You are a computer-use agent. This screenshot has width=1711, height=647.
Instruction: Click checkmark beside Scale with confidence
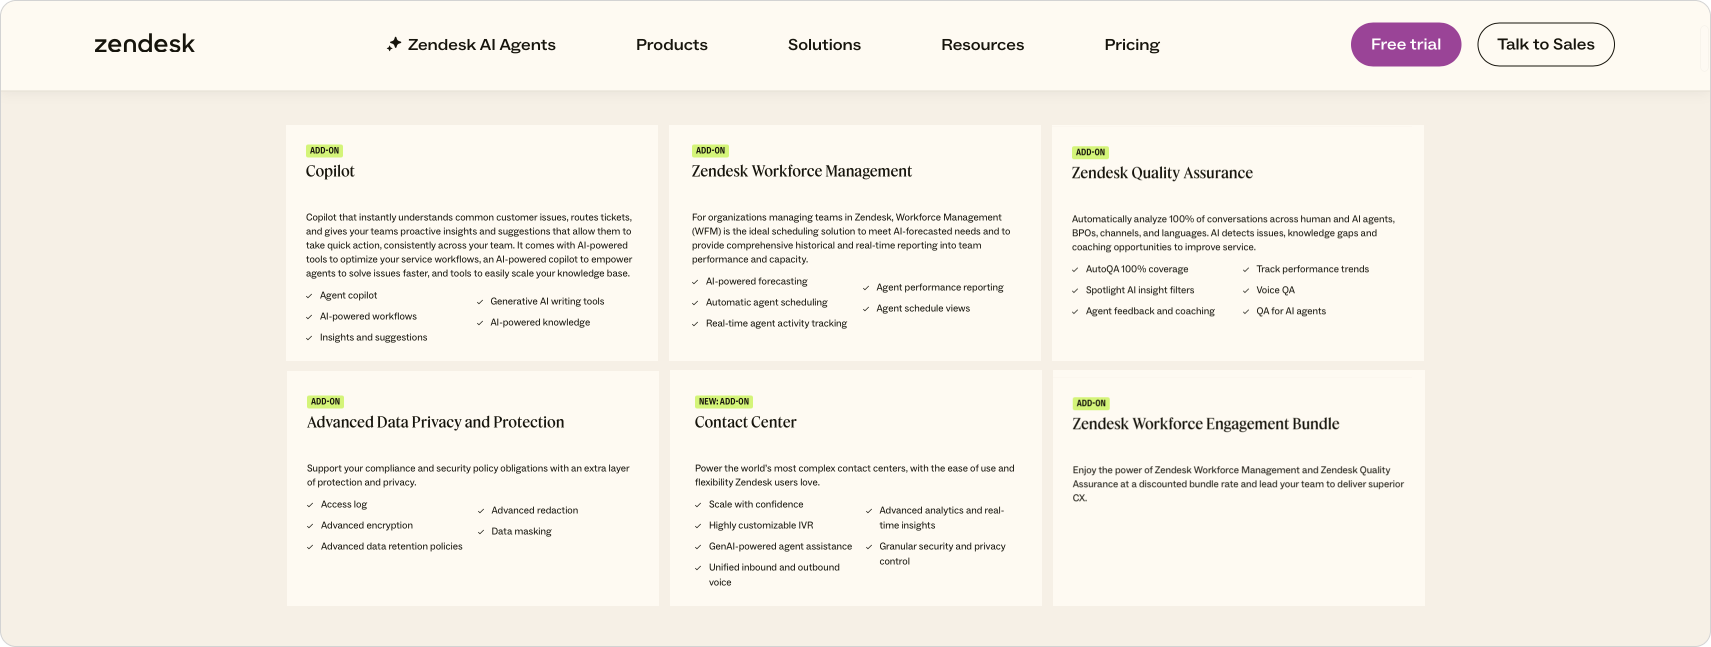(698, 505)
